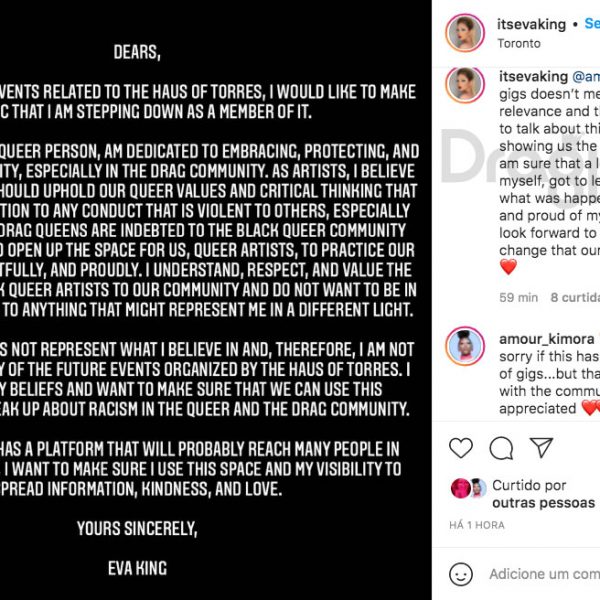Open the Toronto location link

coord(519,43)
